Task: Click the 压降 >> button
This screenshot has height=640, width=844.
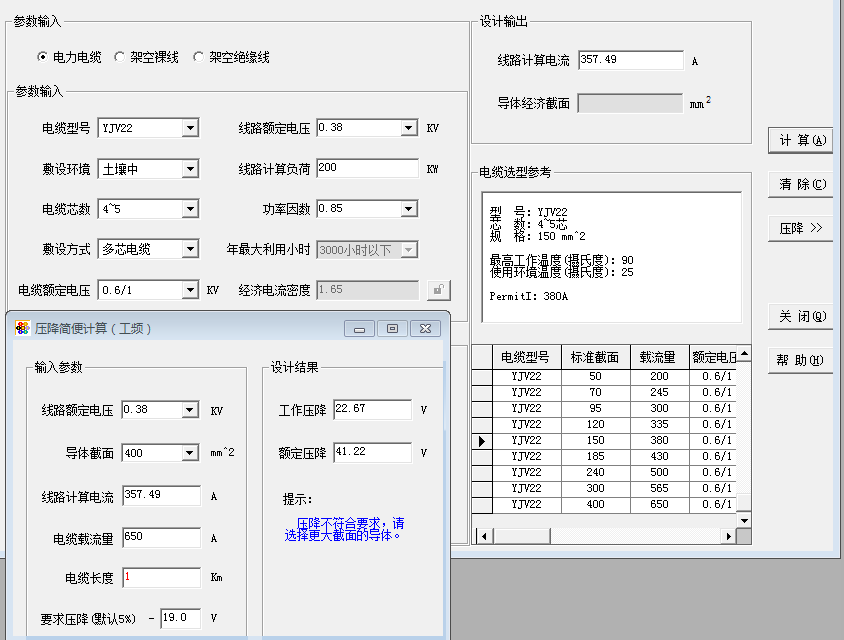Action: tap(800, 228)
